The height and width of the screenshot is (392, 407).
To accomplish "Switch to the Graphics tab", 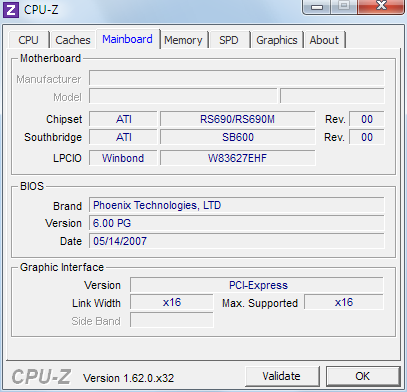I will [277, 40].
